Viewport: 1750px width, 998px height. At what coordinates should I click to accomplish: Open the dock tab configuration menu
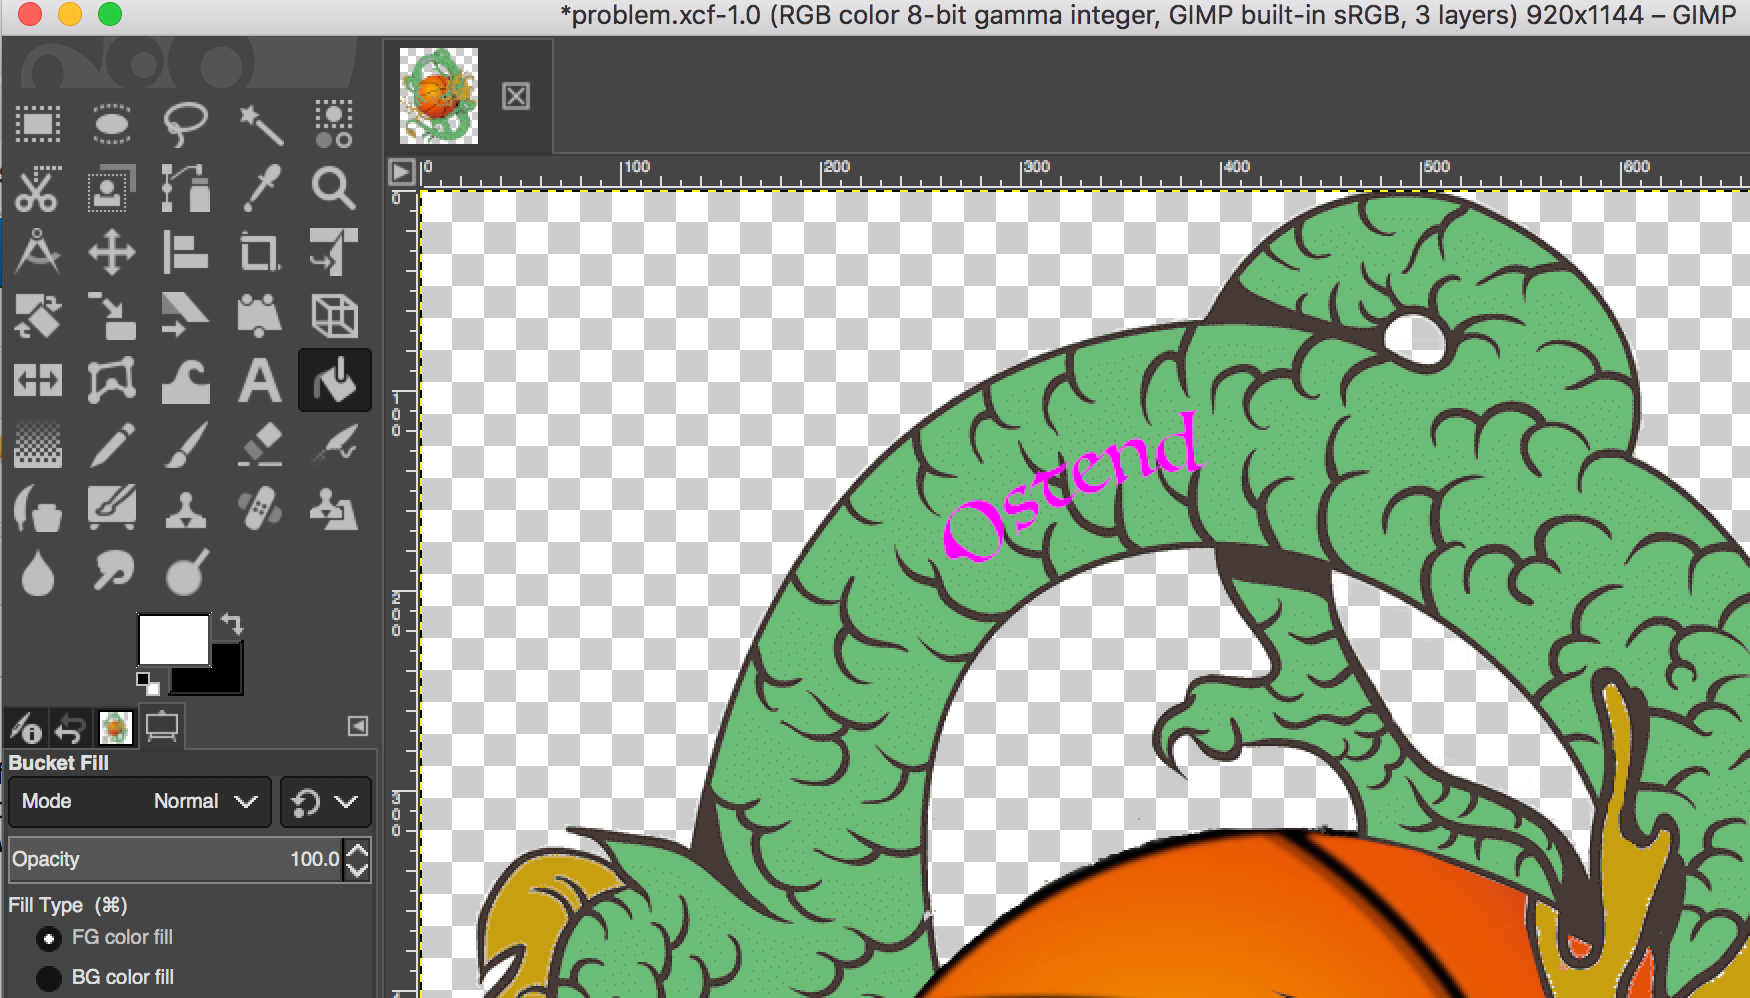pyautogui.click(x=357, y=726)
